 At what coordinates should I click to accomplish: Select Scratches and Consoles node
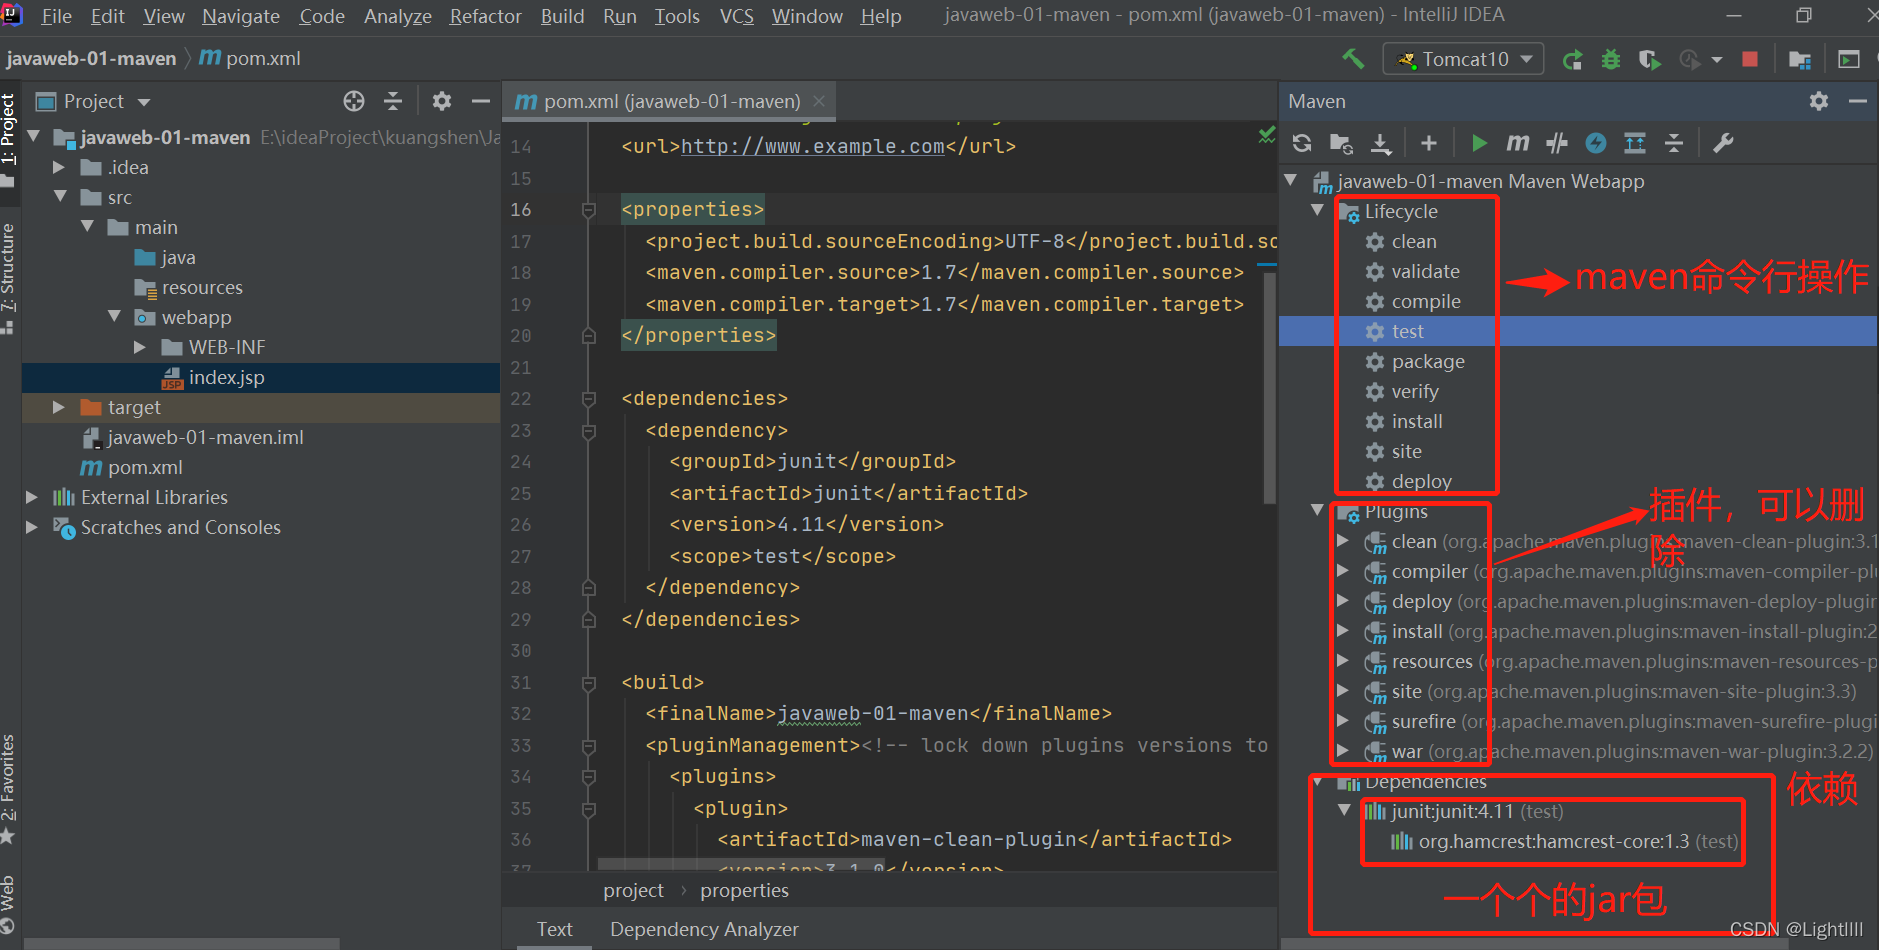[x=180, y=527]
